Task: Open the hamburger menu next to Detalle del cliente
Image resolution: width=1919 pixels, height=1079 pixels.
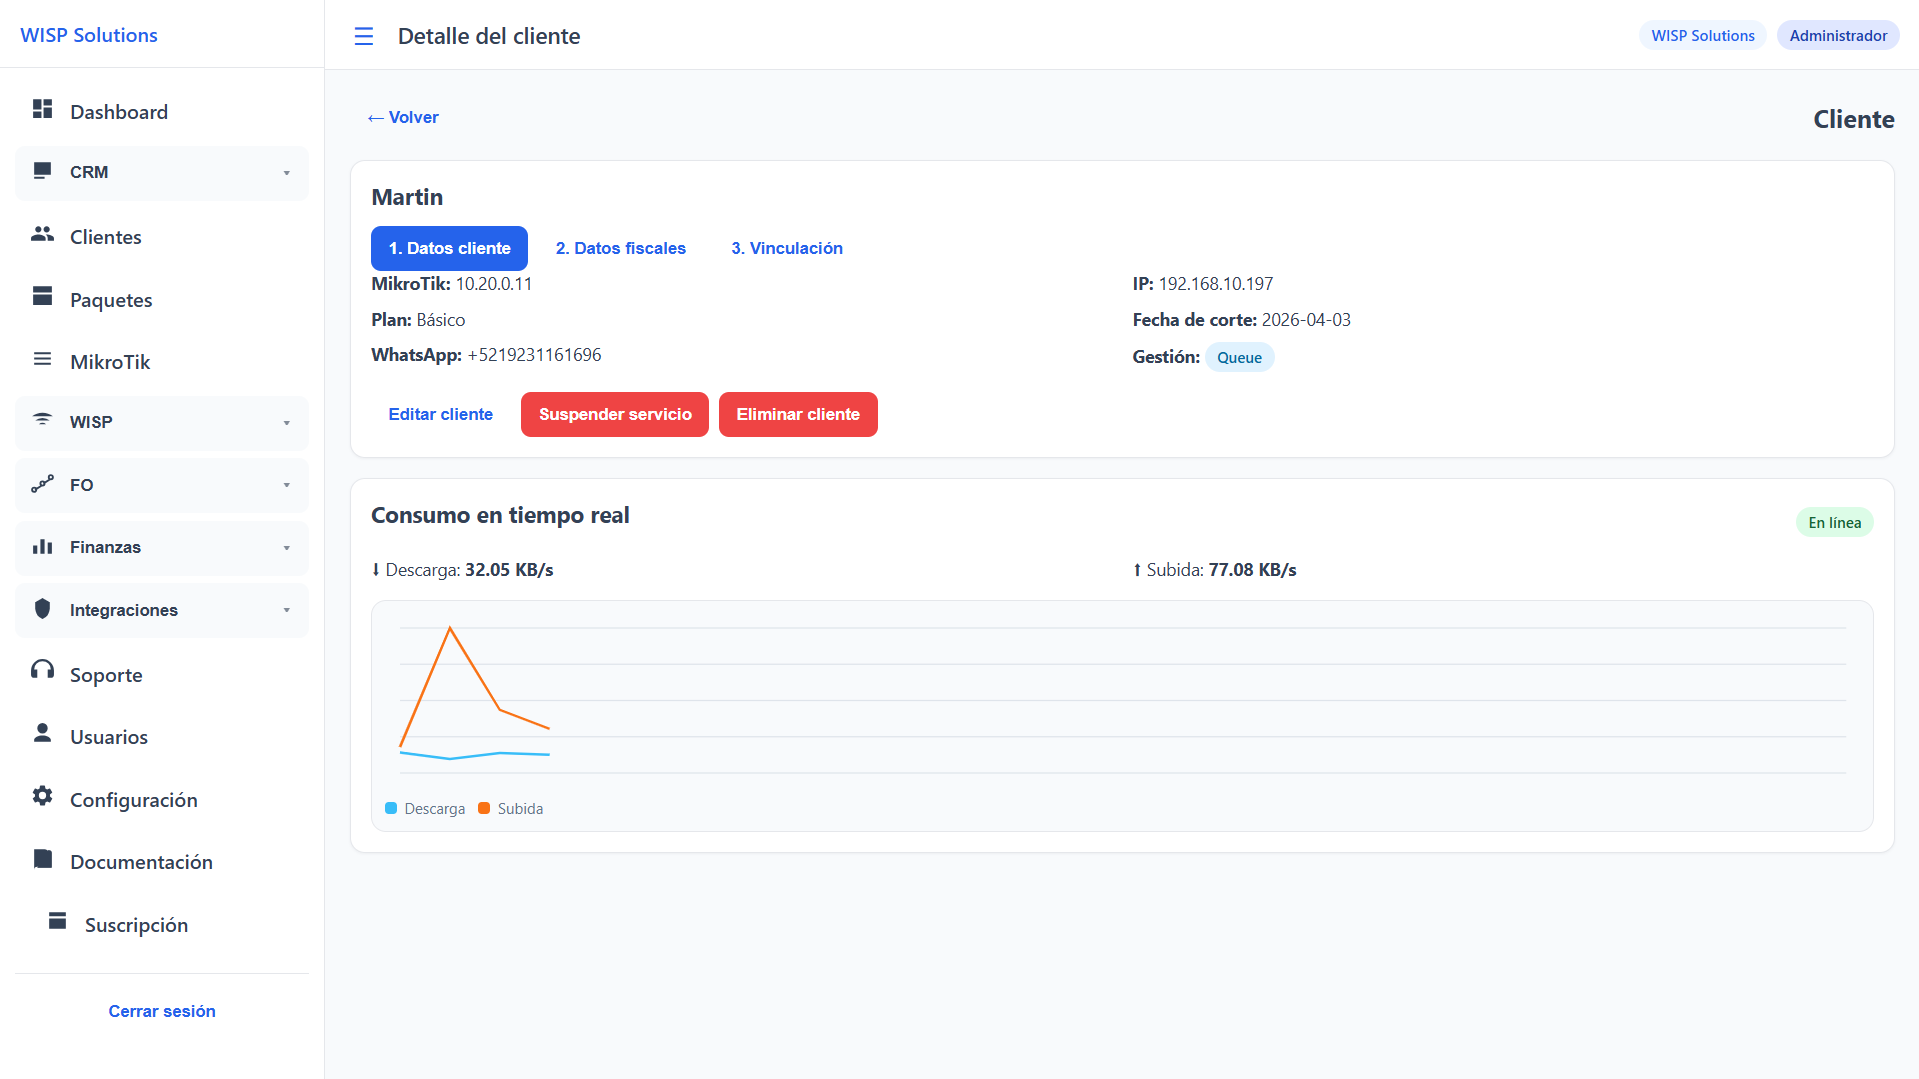Action: (363, 36)
